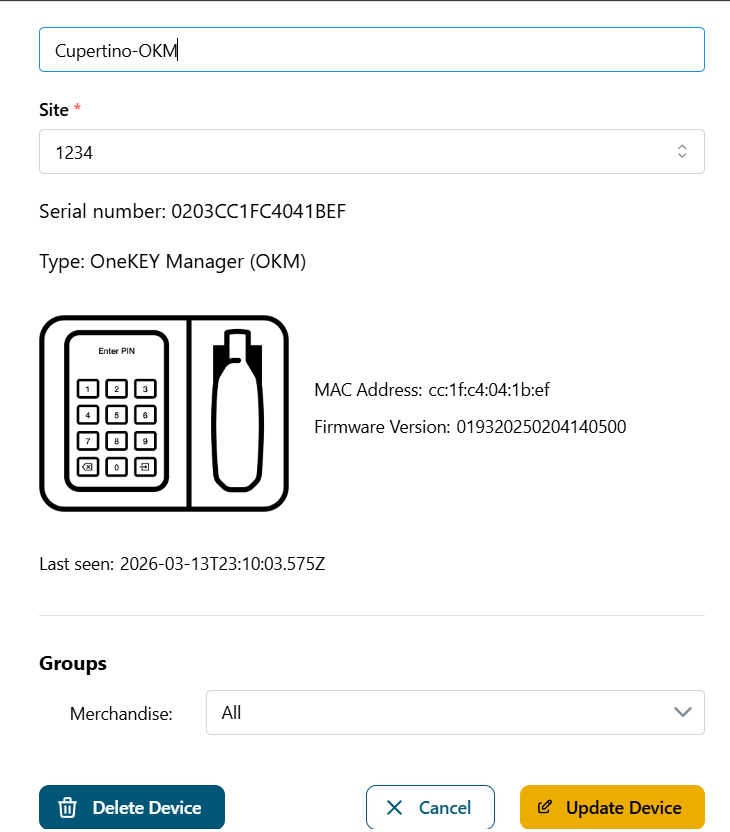Screen dimensions: 730x832
Task: Click the serial number 0203CC1FC4041BEF text
Action: click(258, 211)
